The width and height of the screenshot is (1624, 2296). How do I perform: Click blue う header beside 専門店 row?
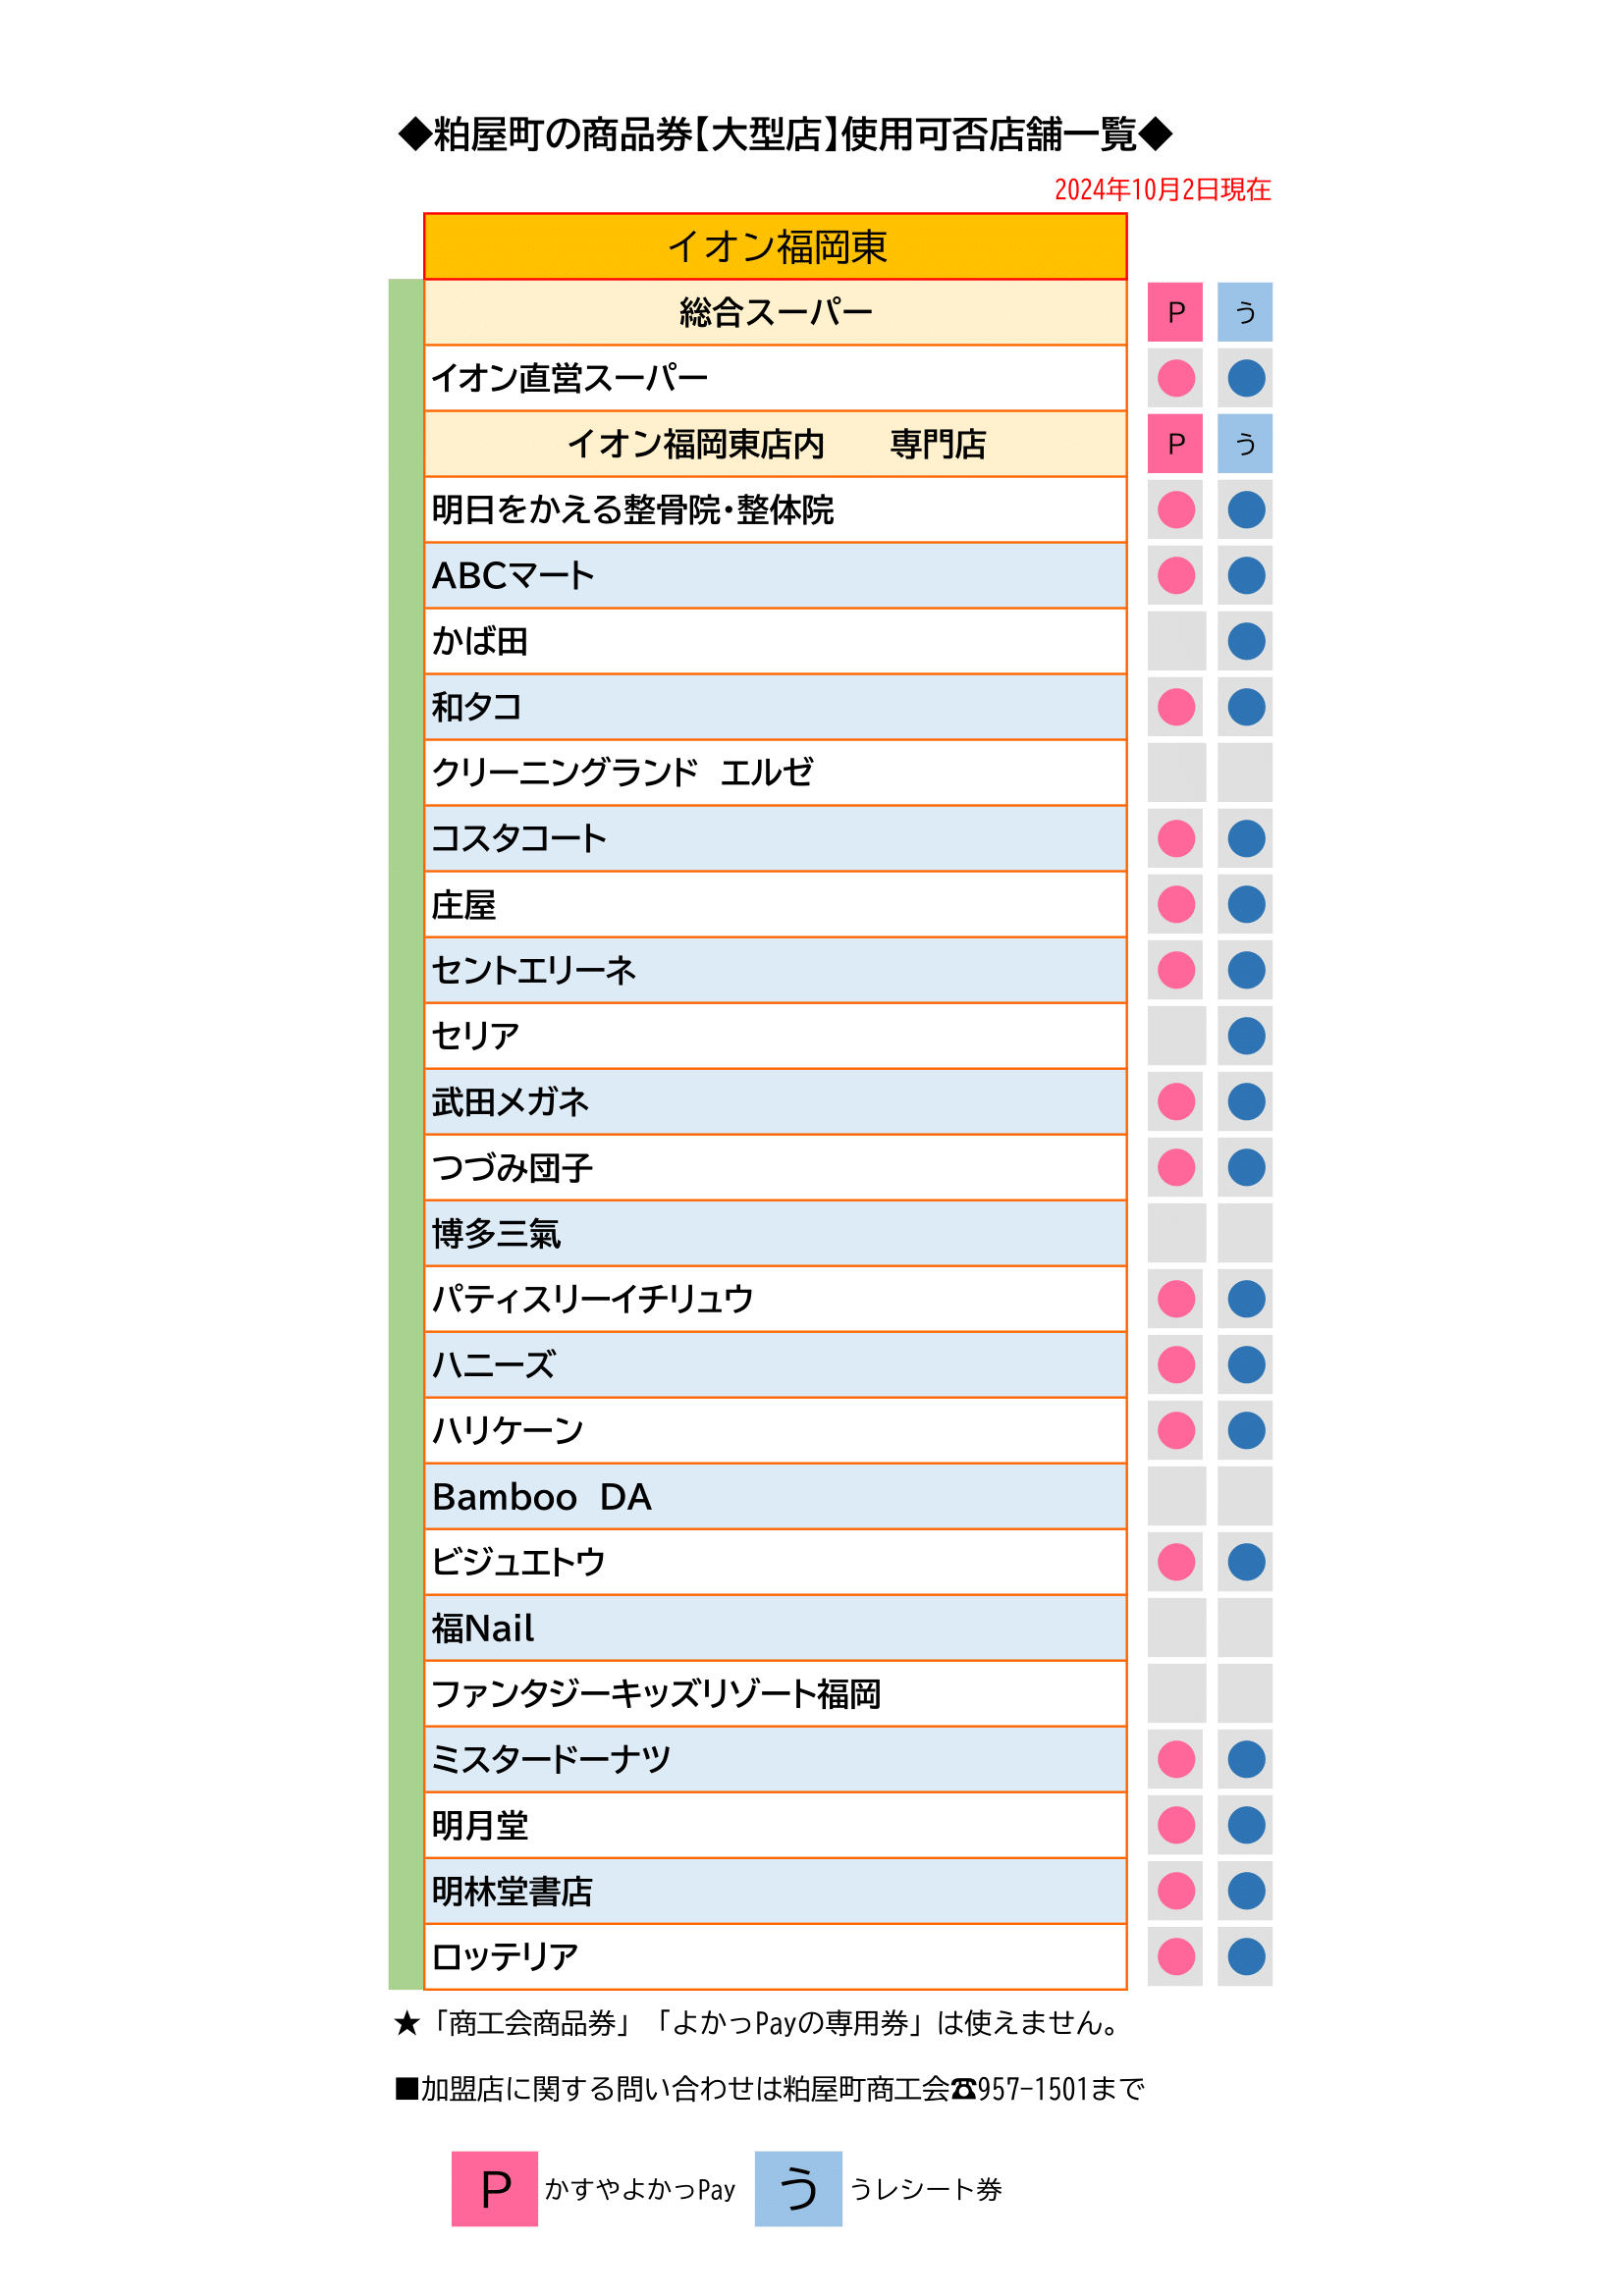[1245, 444]
